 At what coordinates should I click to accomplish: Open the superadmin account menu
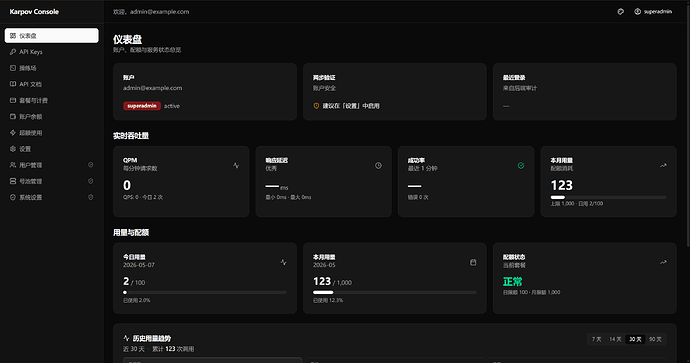pos(653,12)
